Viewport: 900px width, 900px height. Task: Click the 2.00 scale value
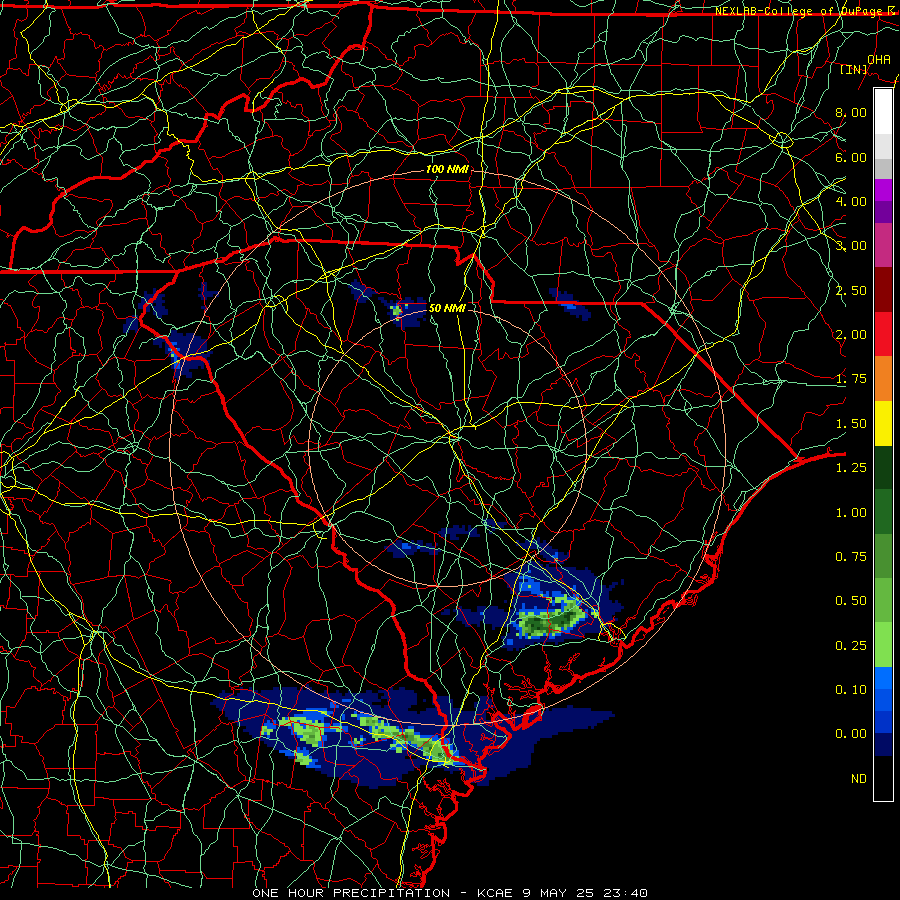(x=851, y=335)
